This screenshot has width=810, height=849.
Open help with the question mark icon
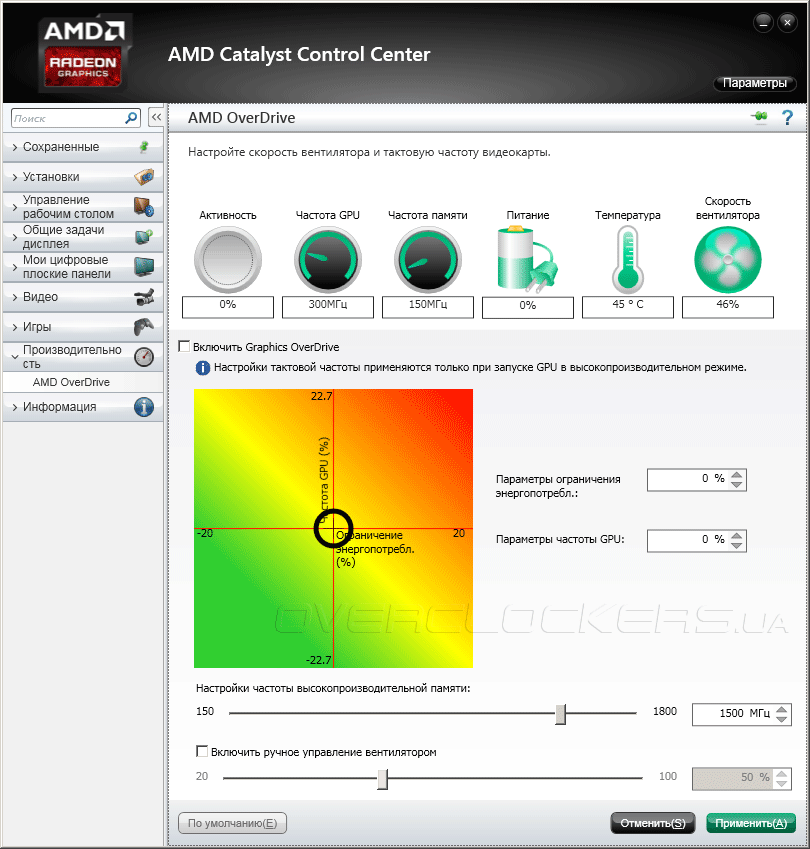[787, 117]
